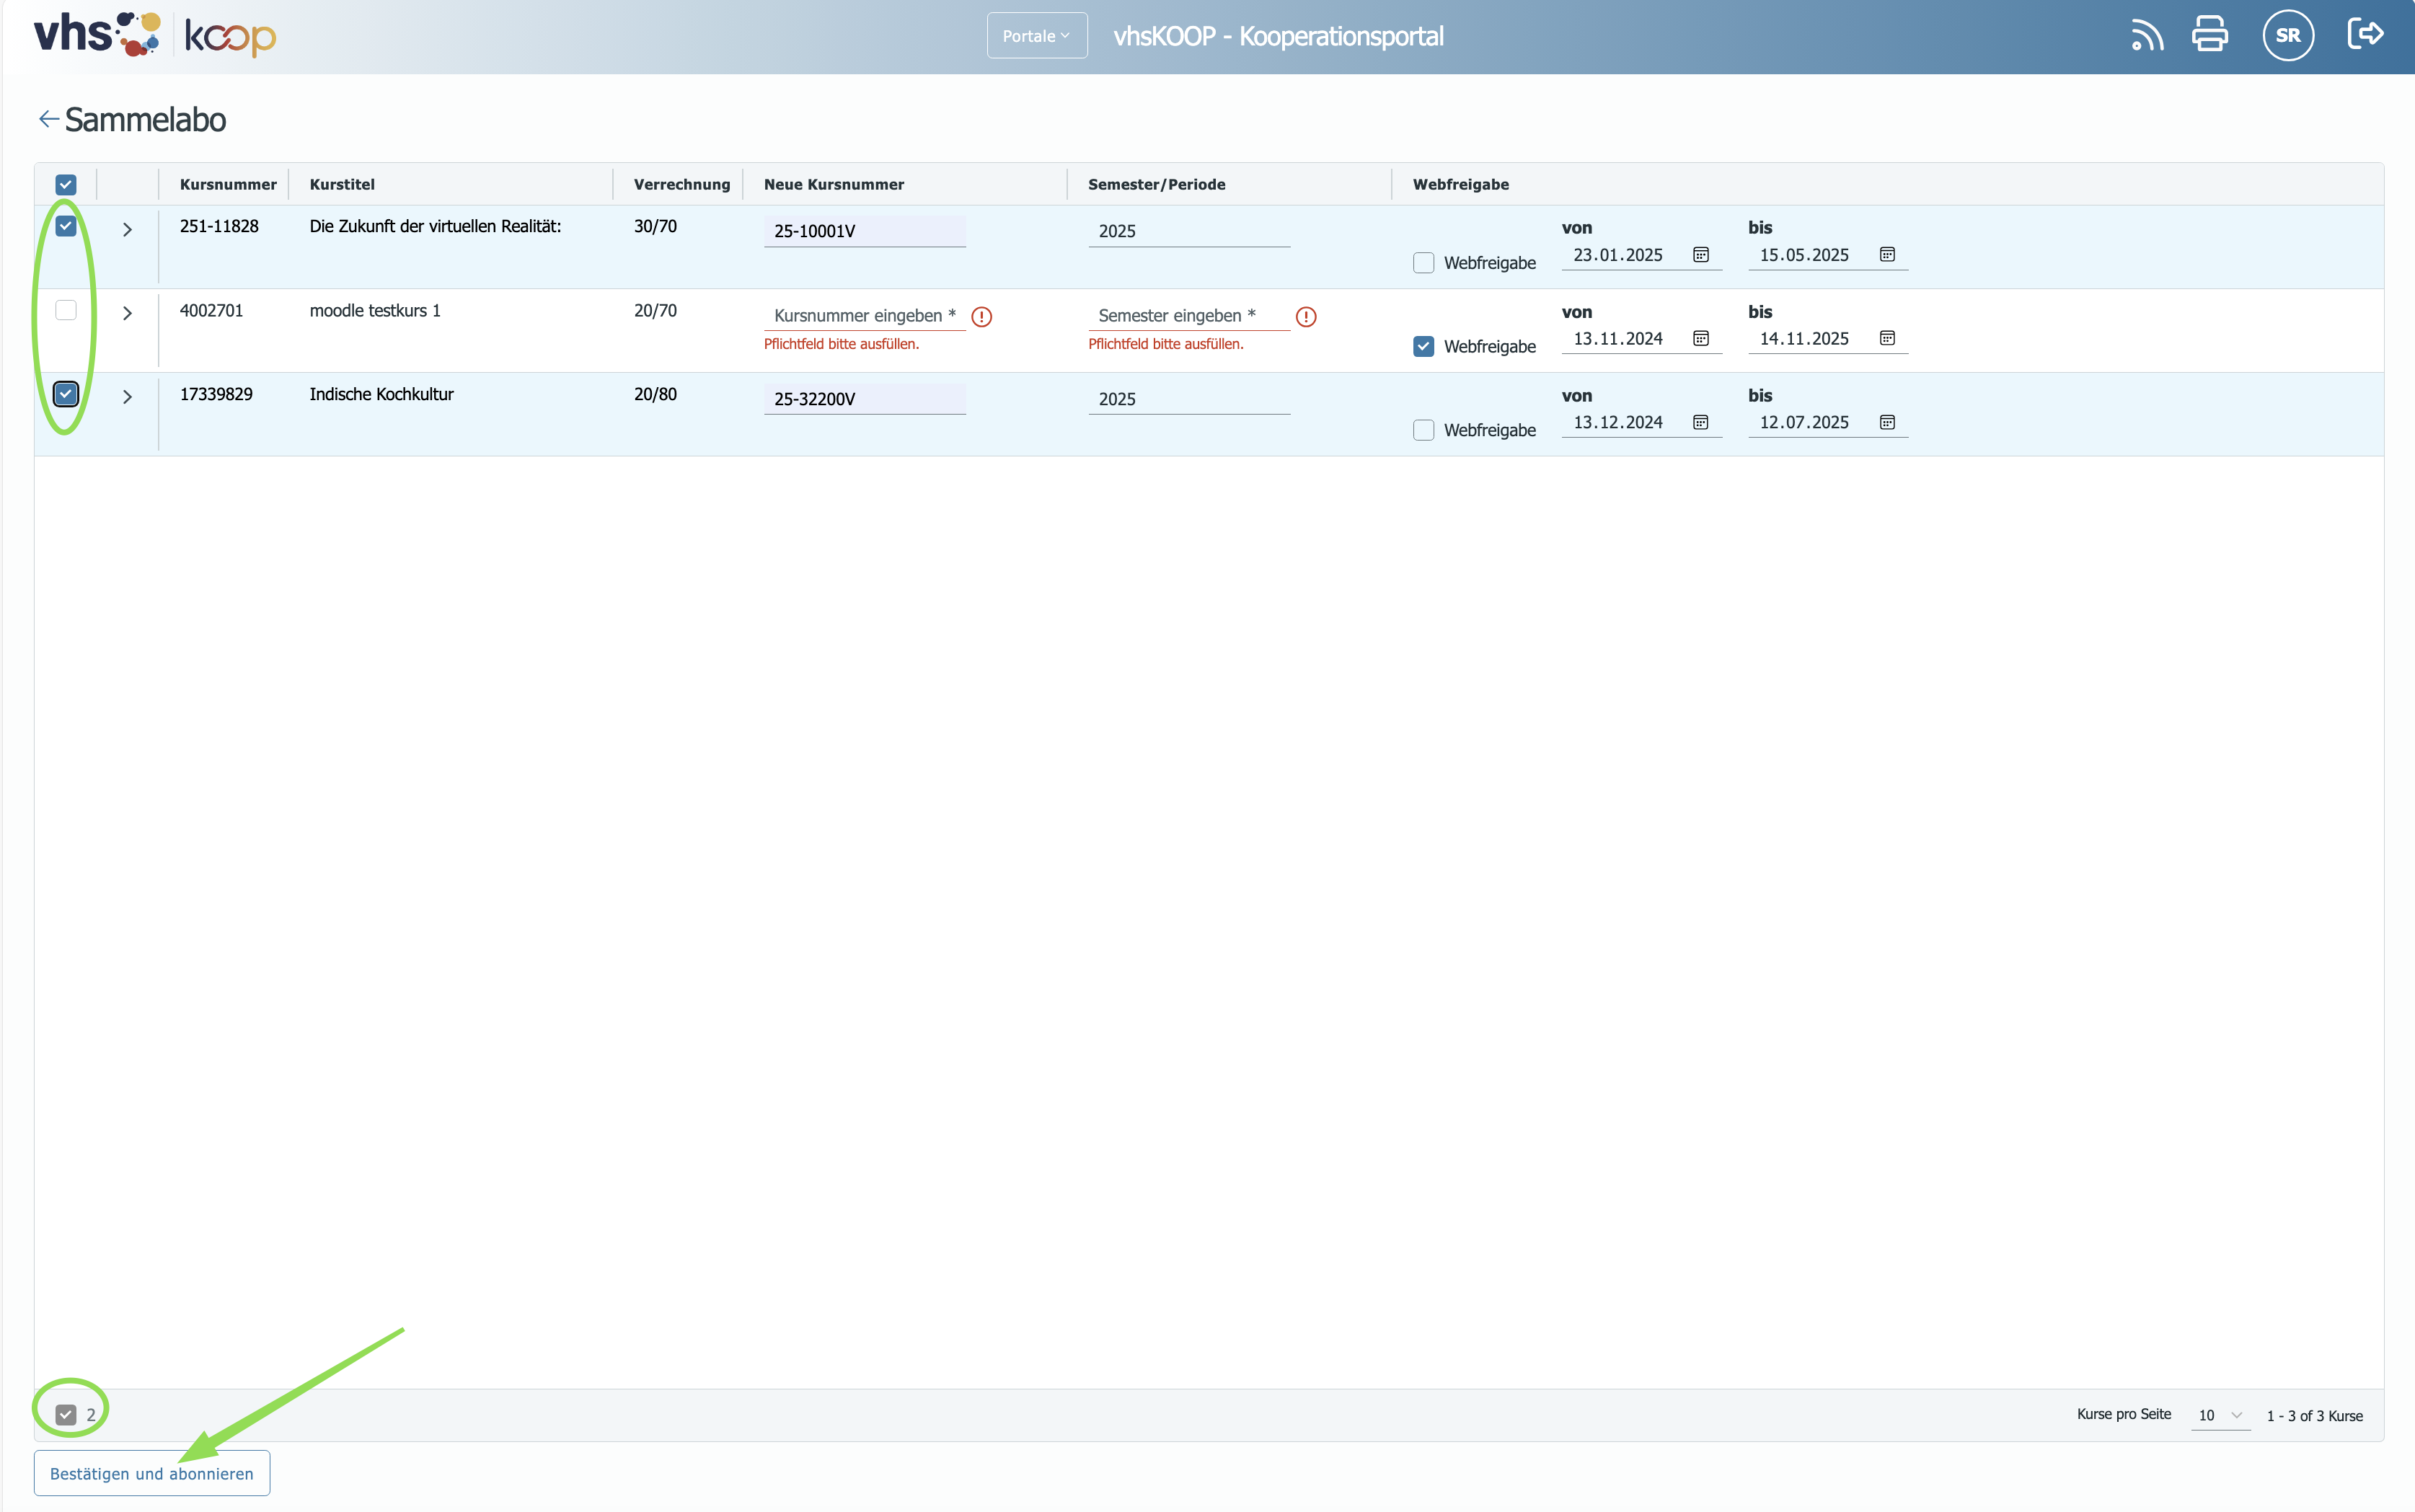This screenshot has width=2415, height=1512.
Task: Click the vhs koop logo
Action: pos(155,35)
